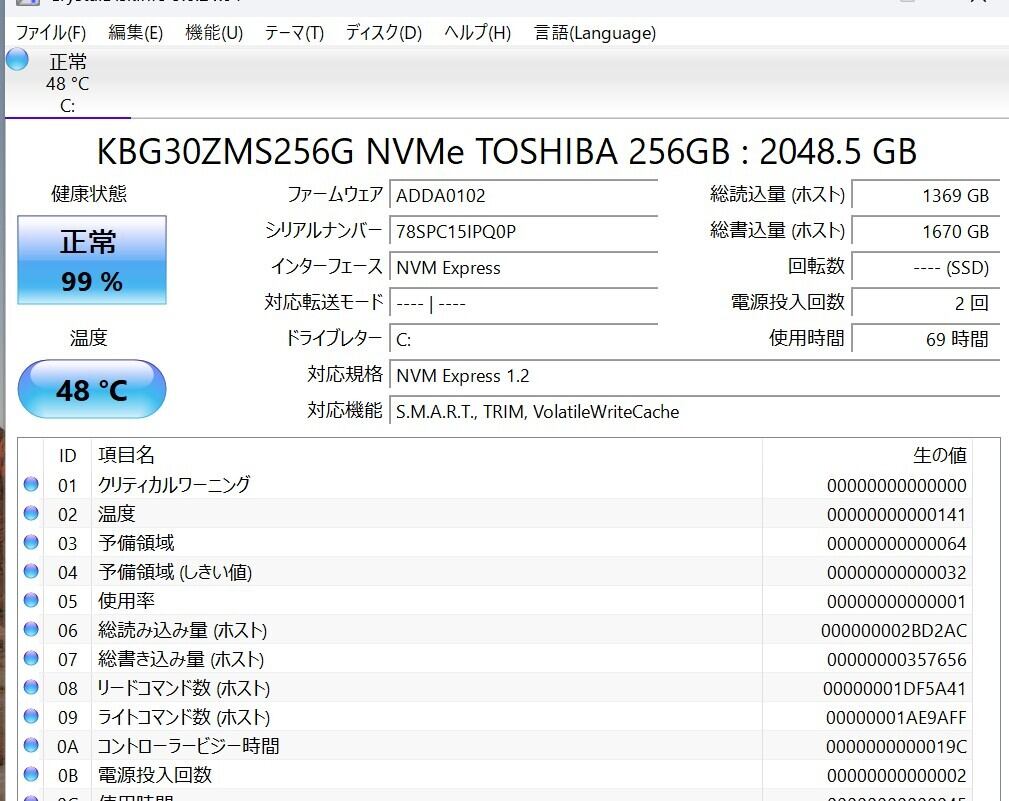Select the 総書き込み量 (ホスト) attribute name
This screenshot has height=801, width=1009.
(x=181, y=659)
